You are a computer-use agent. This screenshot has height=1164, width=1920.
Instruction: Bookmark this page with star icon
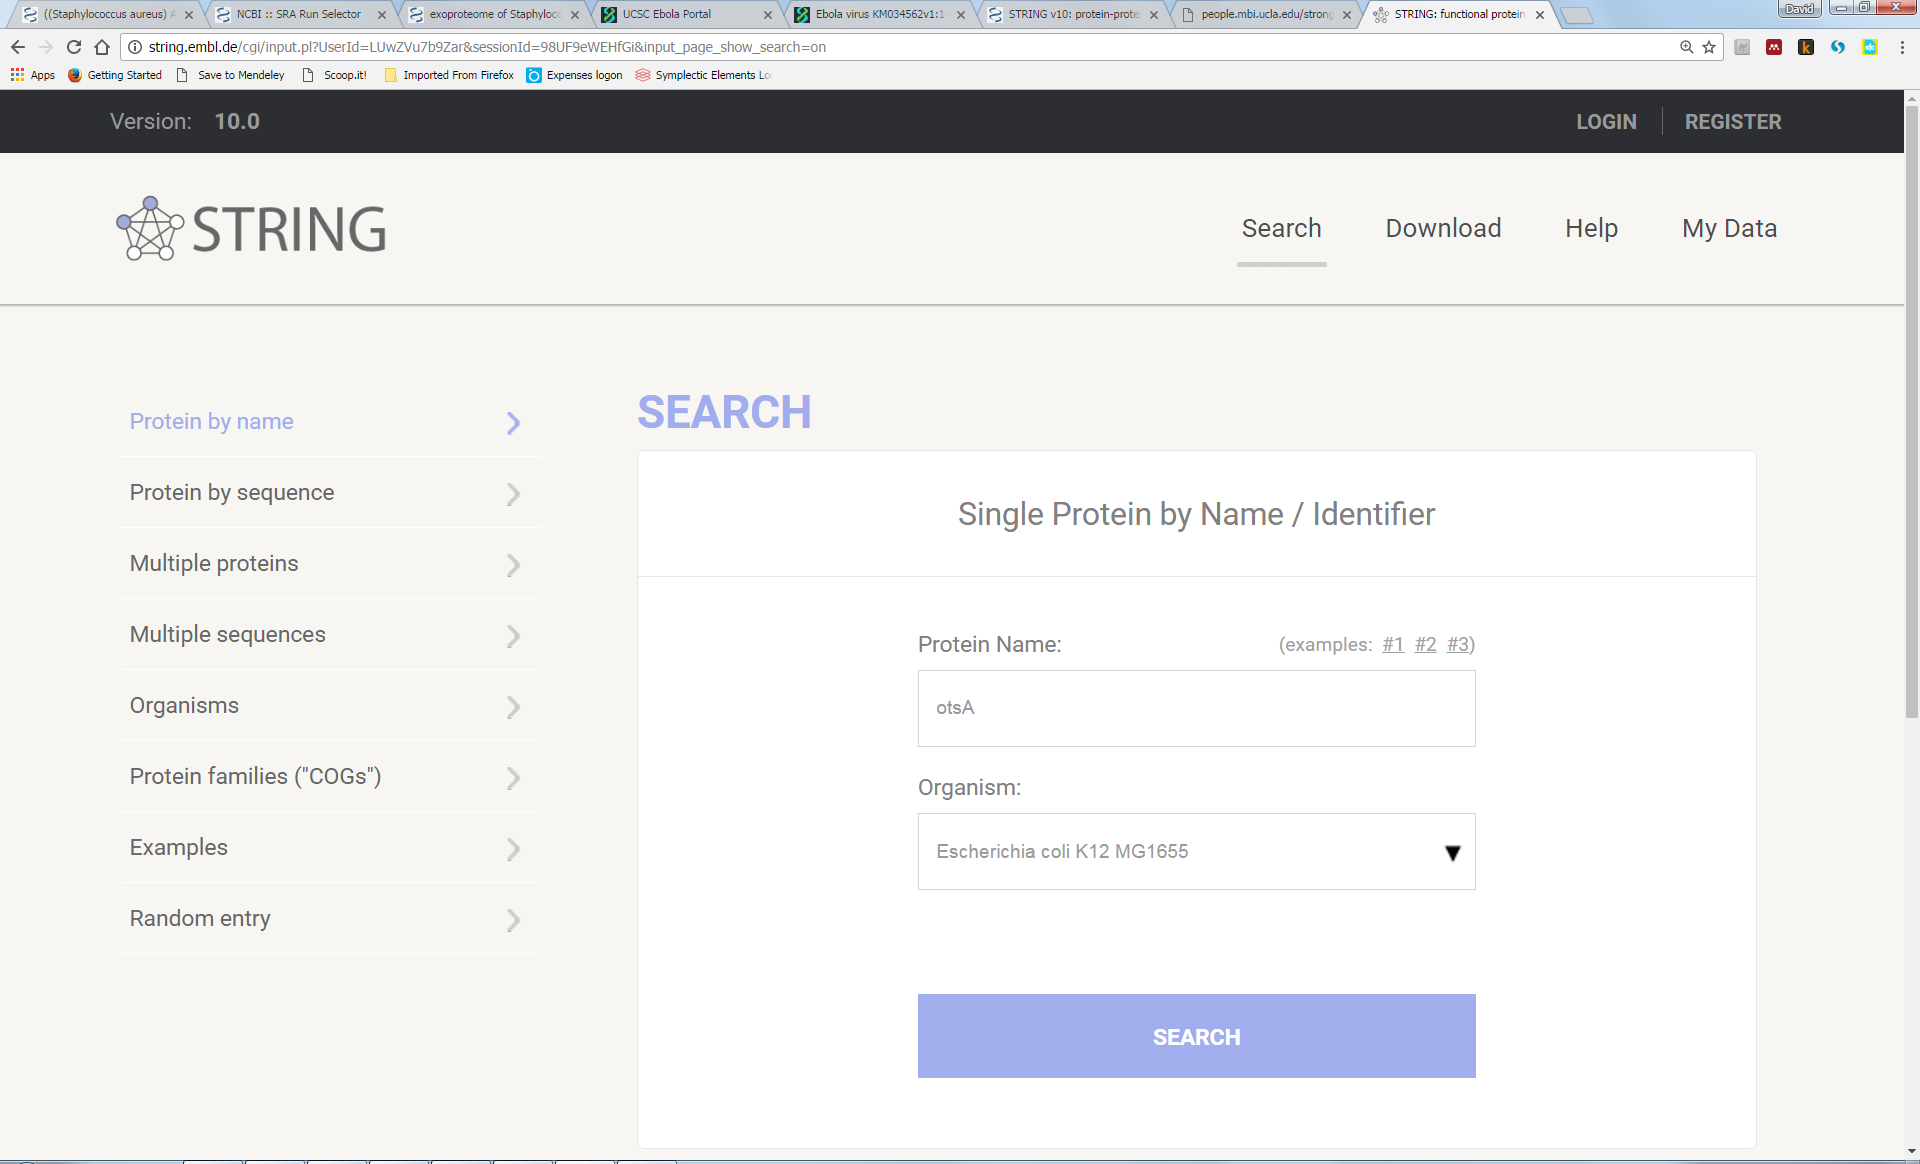pos(1709,47)
